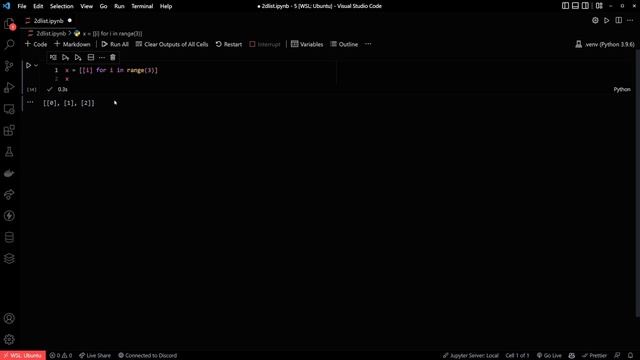
Task: Open the File menu
Action: tap(22, 6)
